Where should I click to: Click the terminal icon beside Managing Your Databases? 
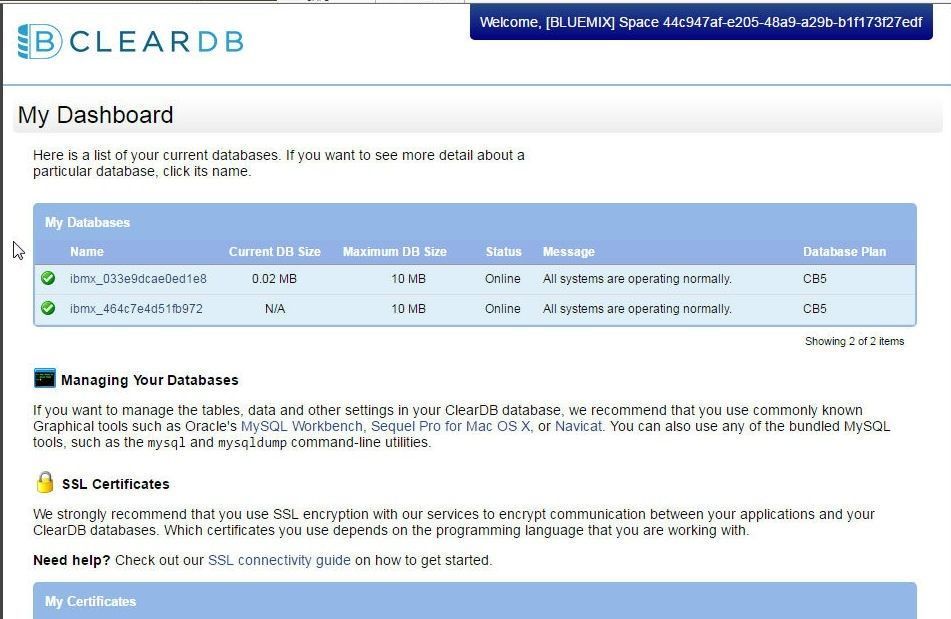click(45, 378)
